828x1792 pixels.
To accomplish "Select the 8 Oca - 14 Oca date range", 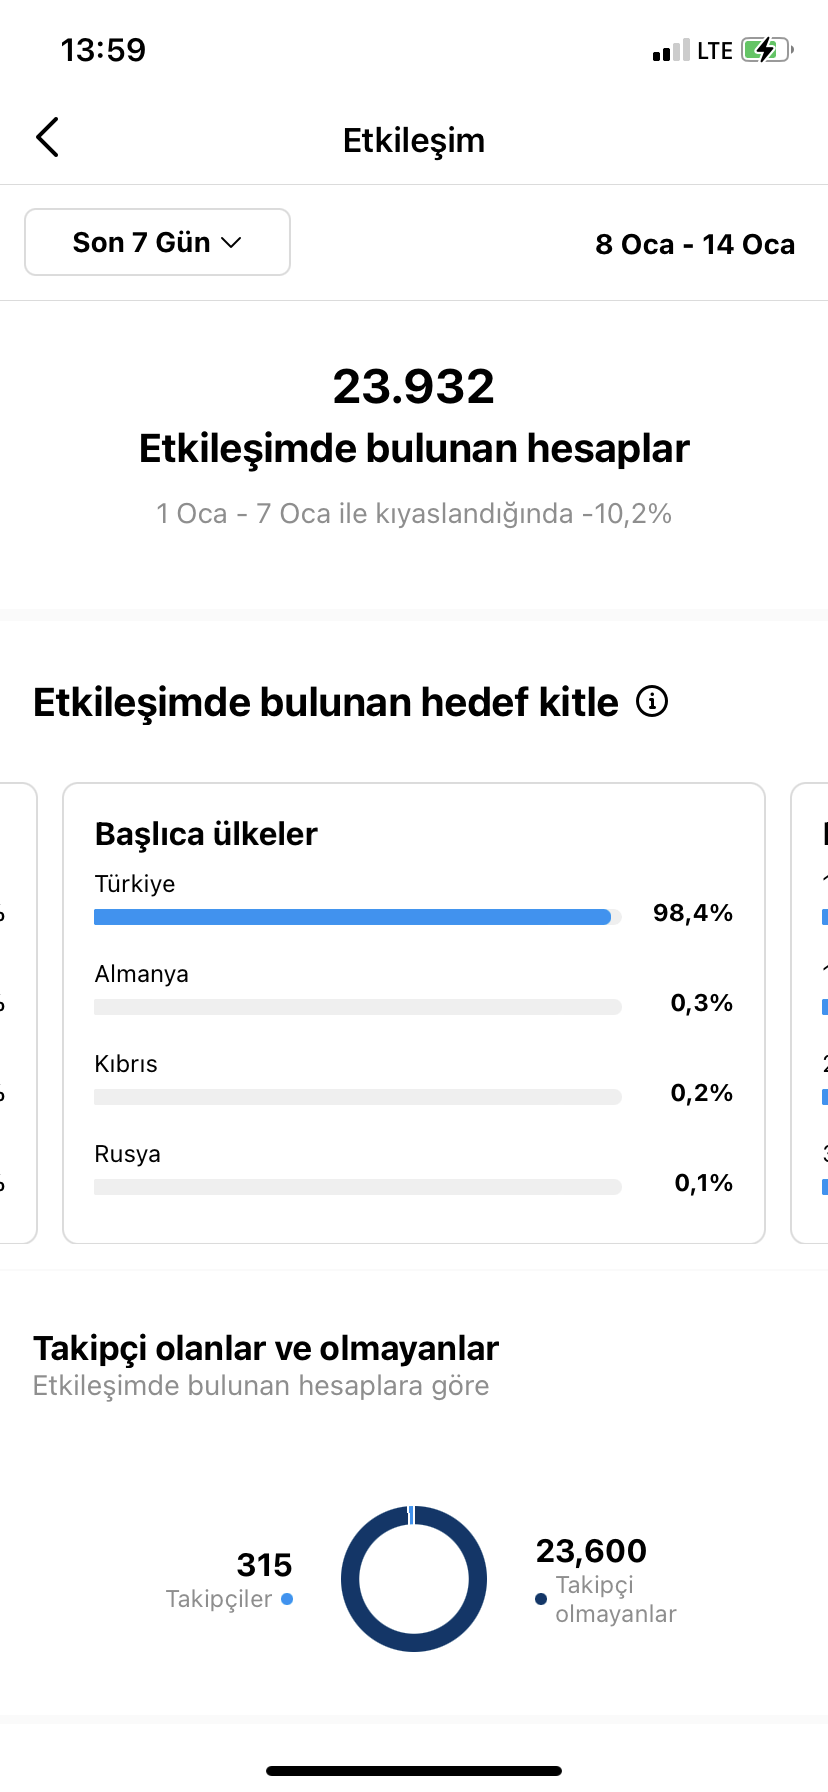I will click(x=695, y=244).
